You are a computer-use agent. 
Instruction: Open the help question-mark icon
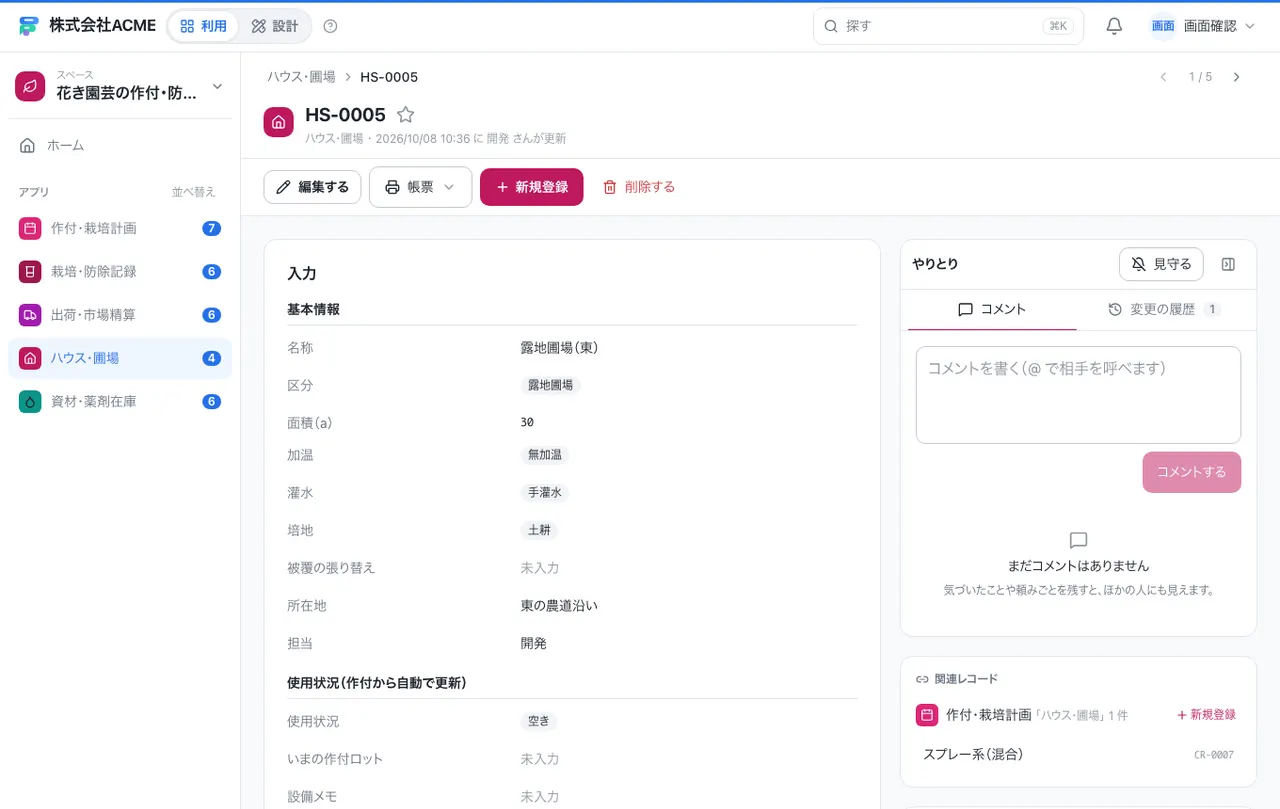[331, 26]
